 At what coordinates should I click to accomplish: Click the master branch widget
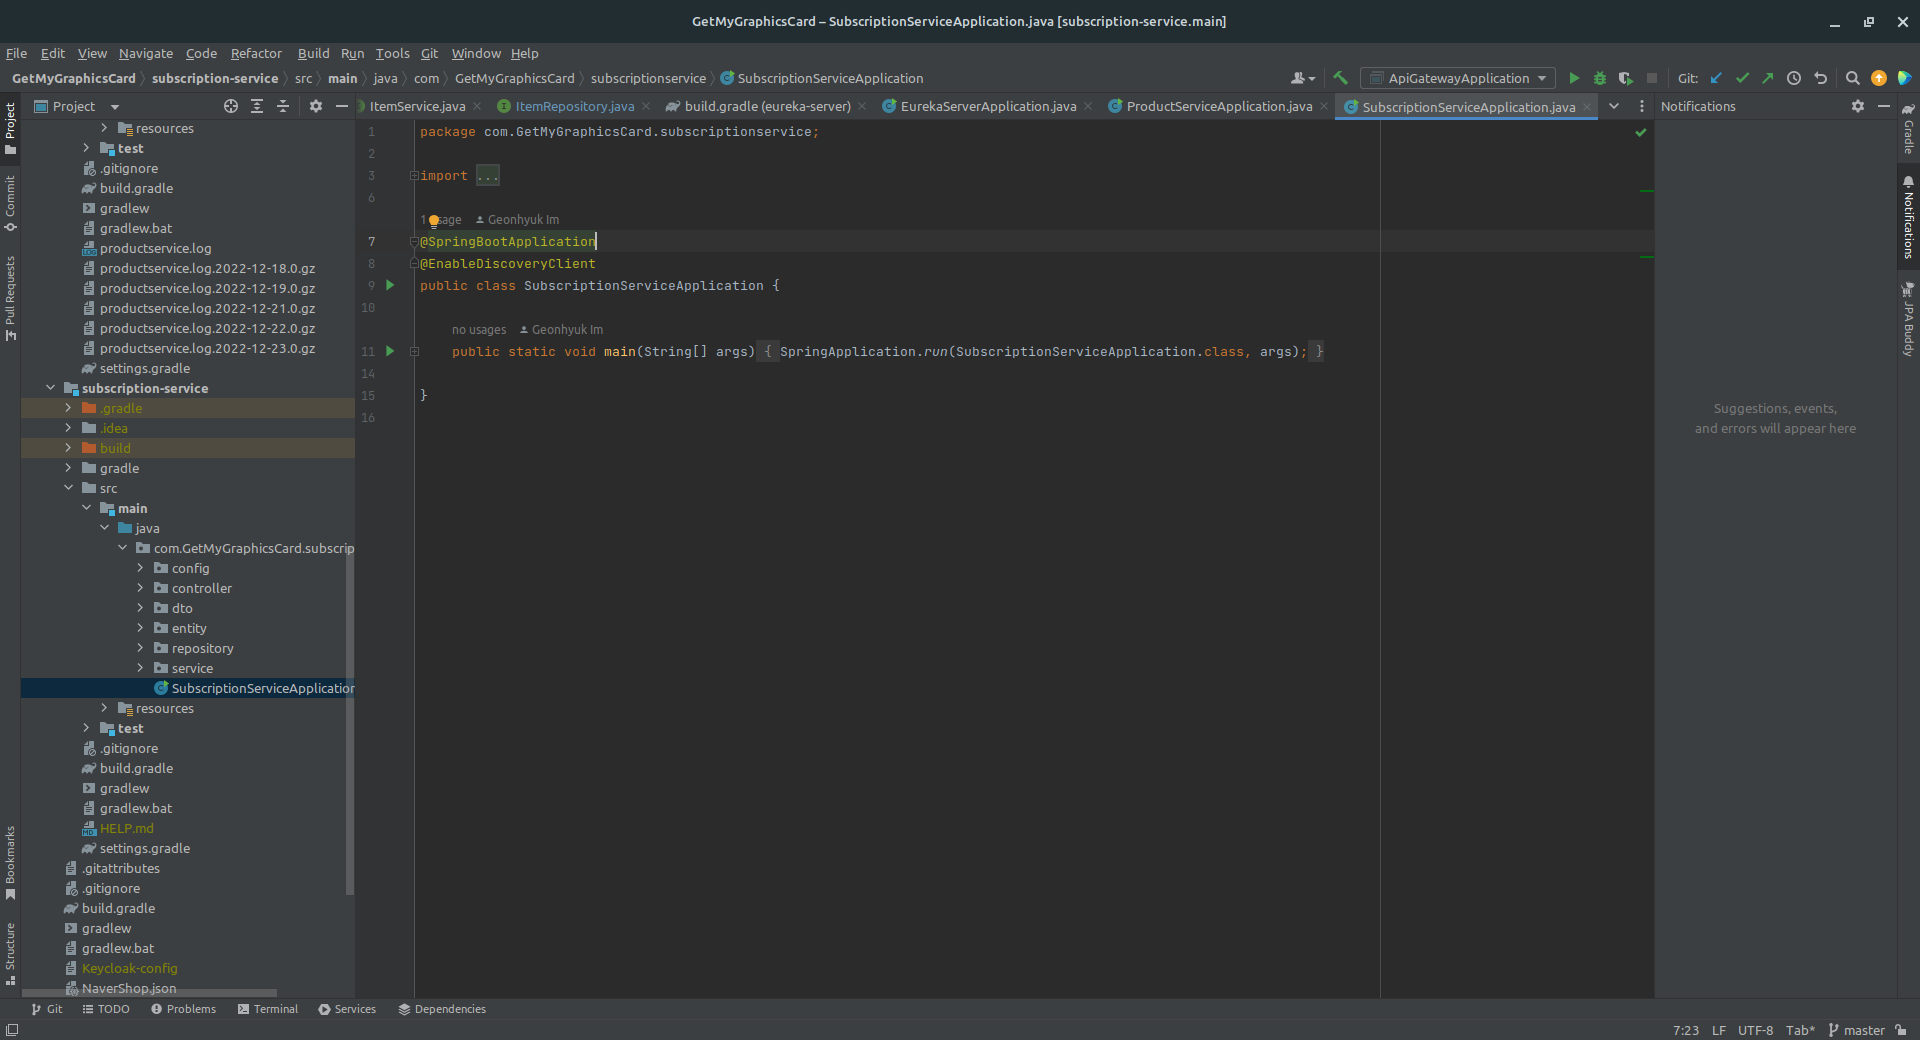pos(1856,1030)
